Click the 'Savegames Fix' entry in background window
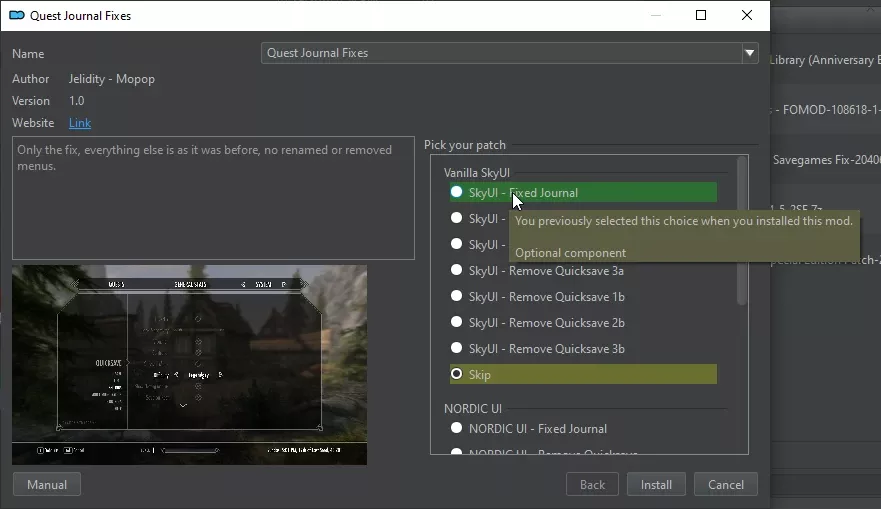This screenshot has height=509, width=881. [x=826, y=160]
